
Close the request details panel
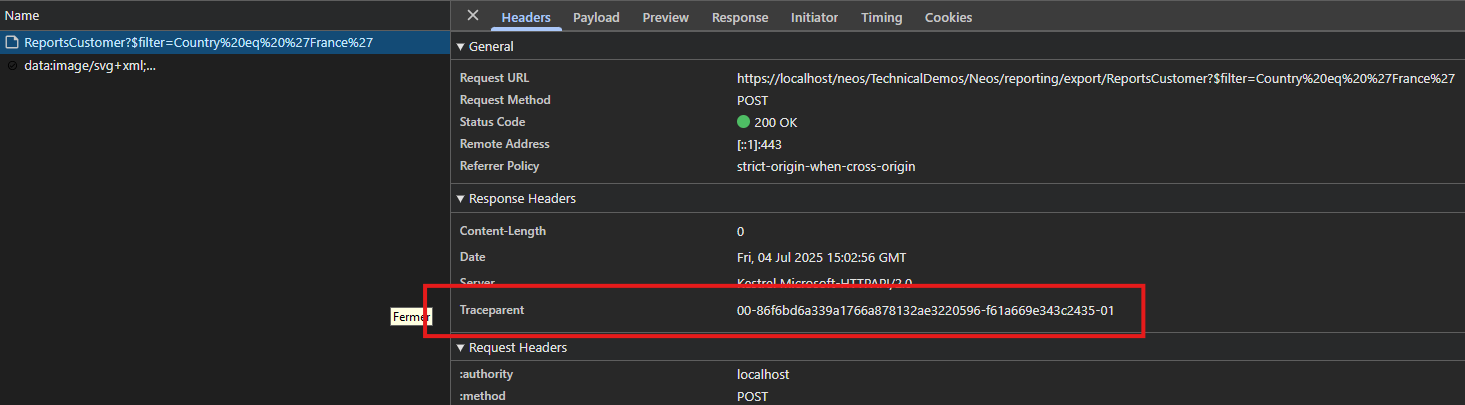pos(473,16)
